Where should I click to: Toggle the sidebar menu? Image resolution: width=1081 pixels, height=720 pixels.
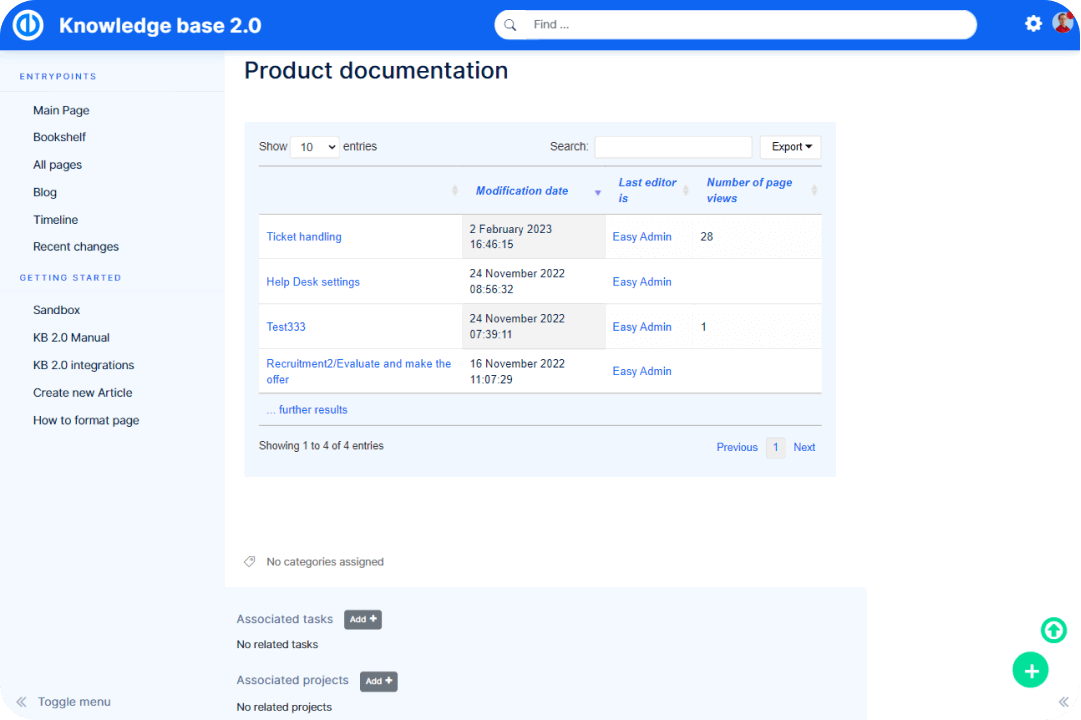tap(64, 702)
